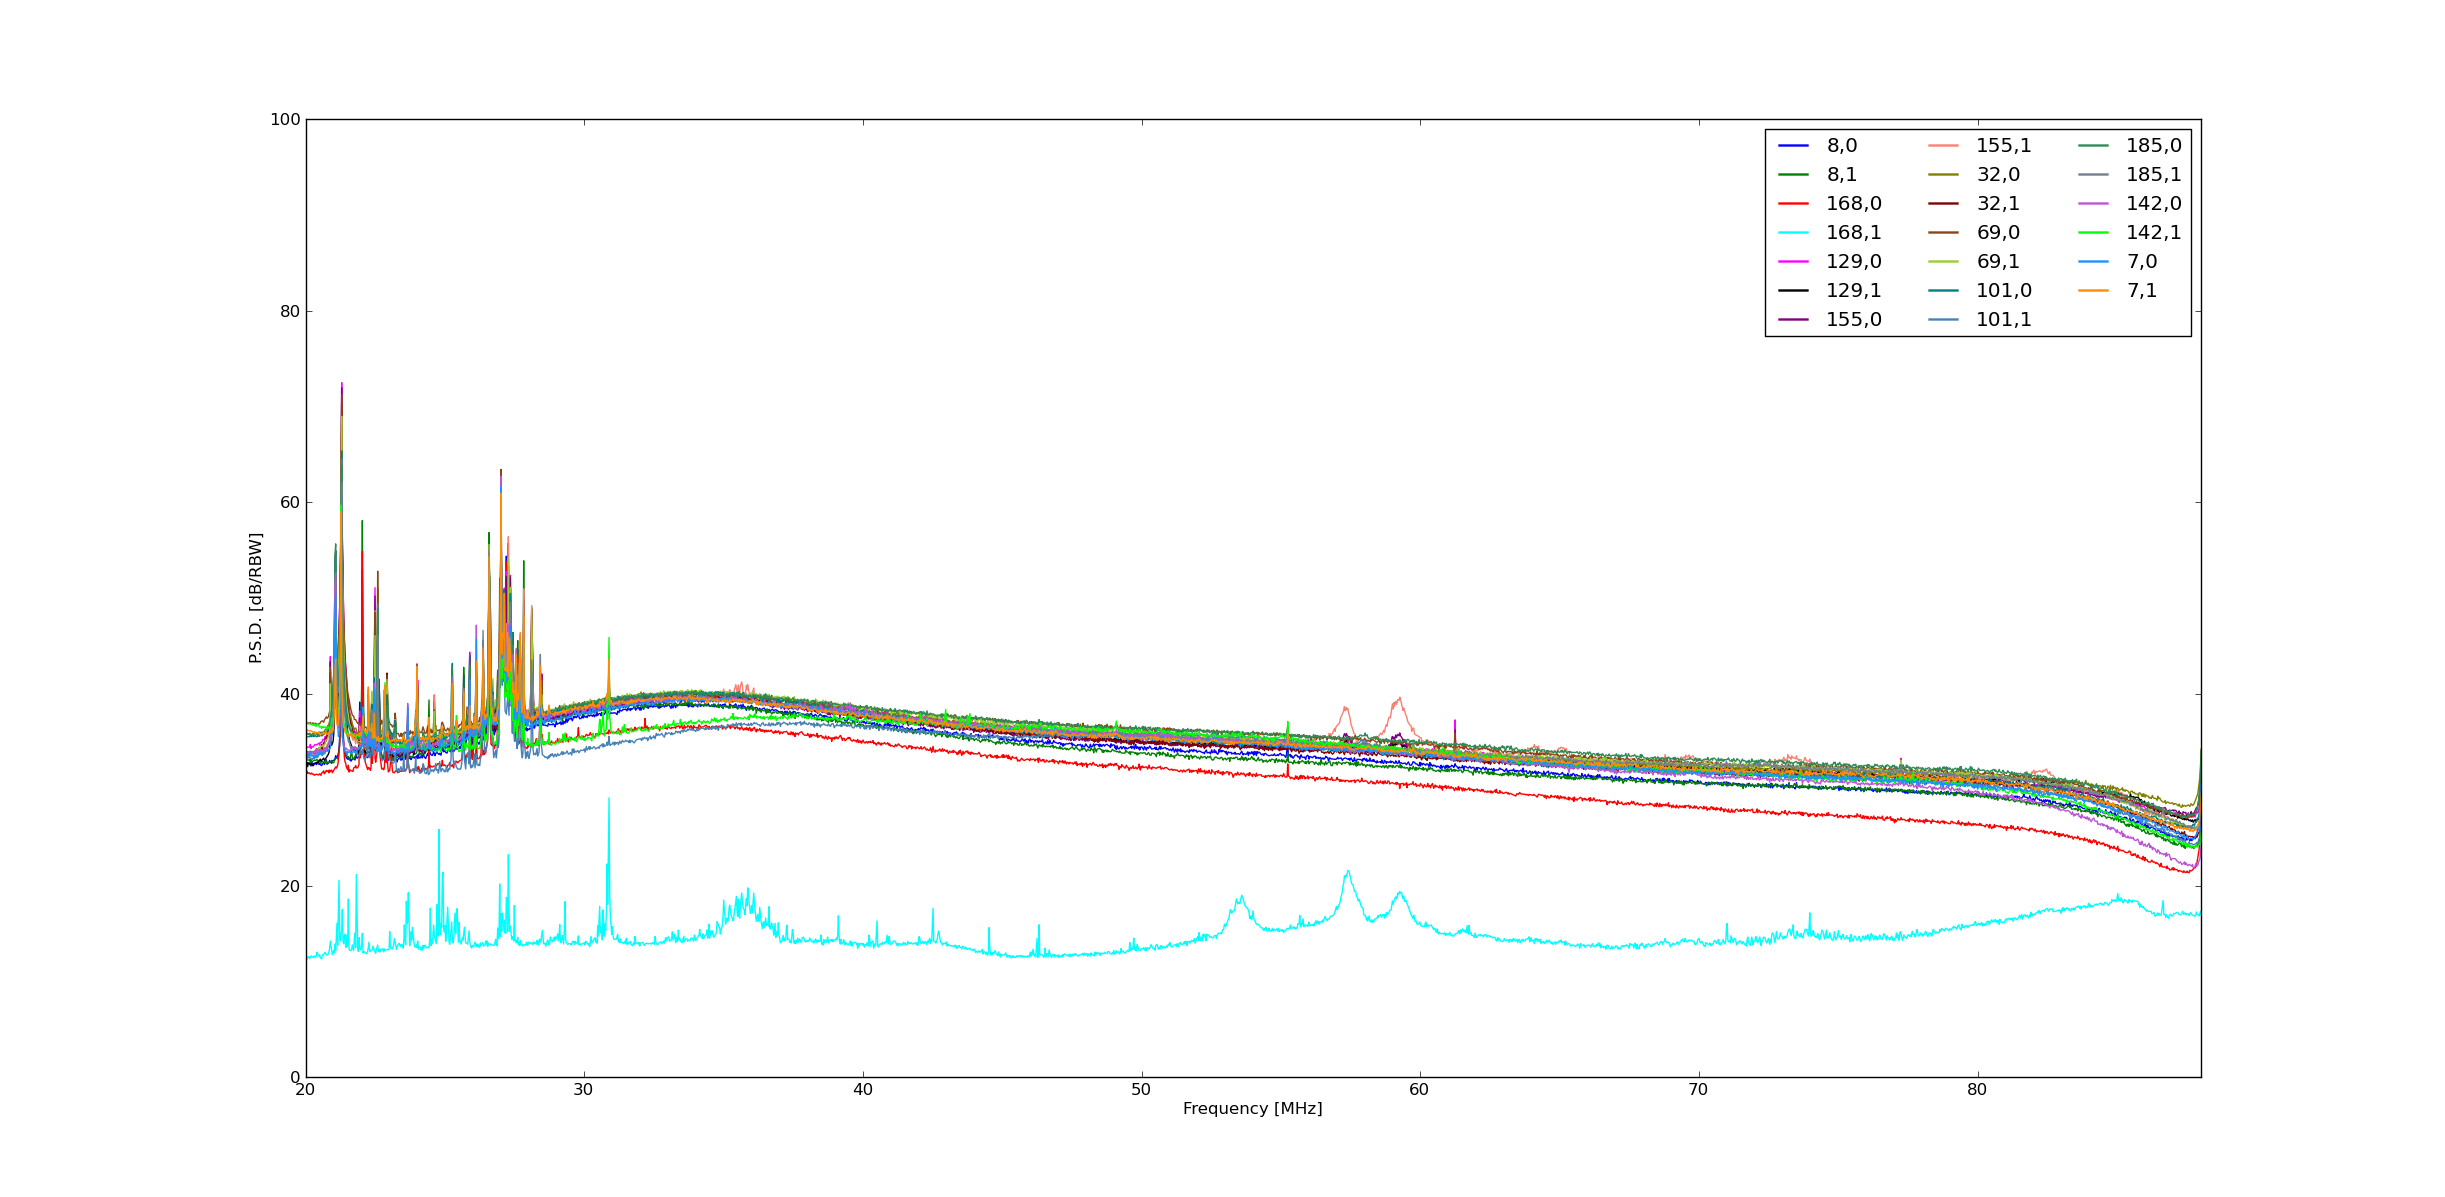Screen dimensions: 2445x1197
Task: Click y-axis tick label 80
Action: pos(289,311)
